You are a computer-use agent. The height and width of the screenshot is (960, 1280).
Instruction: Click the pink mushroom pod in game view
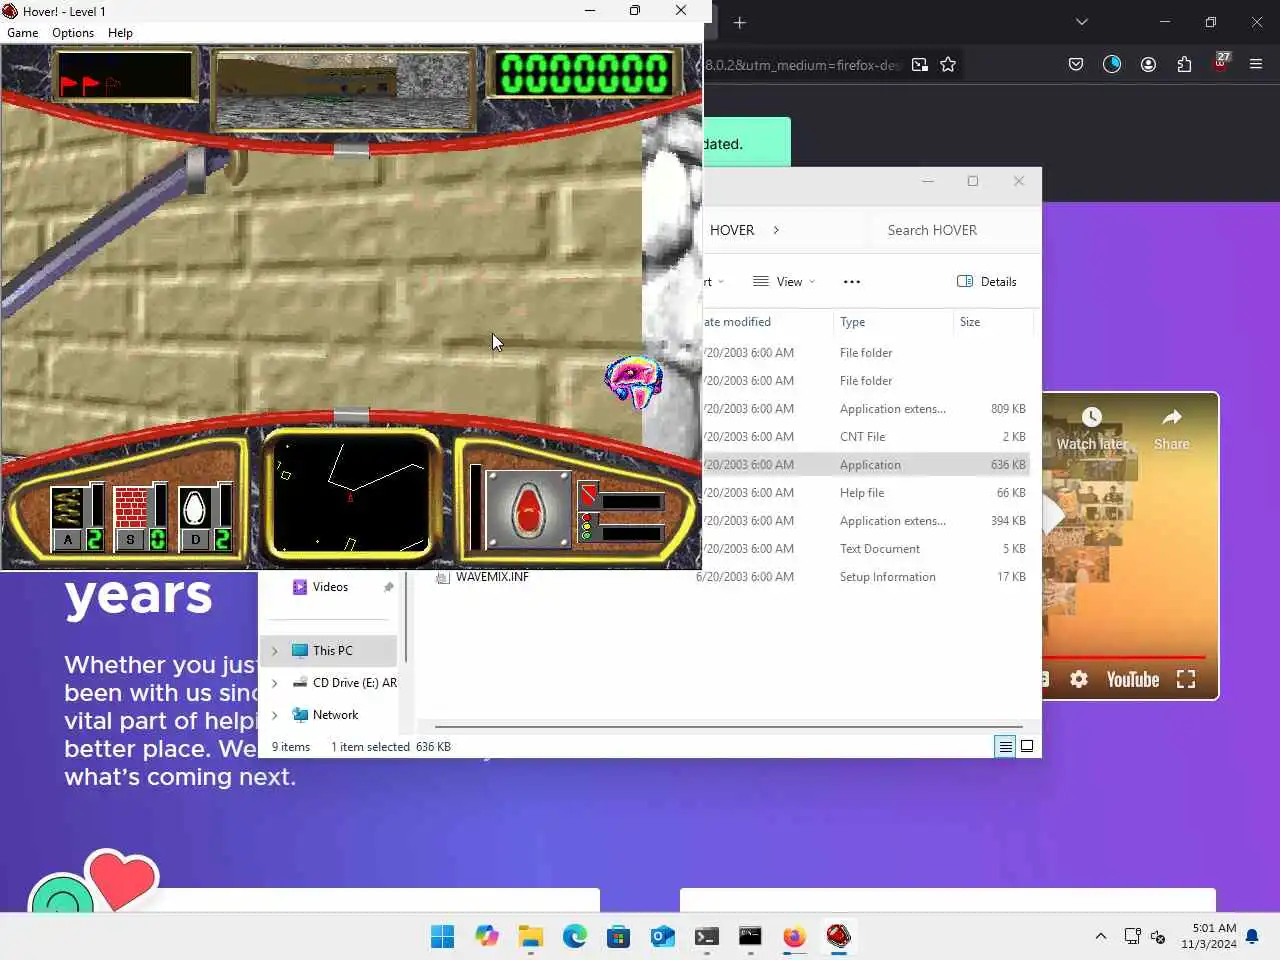pyautogui.click(x=634, y=381)
